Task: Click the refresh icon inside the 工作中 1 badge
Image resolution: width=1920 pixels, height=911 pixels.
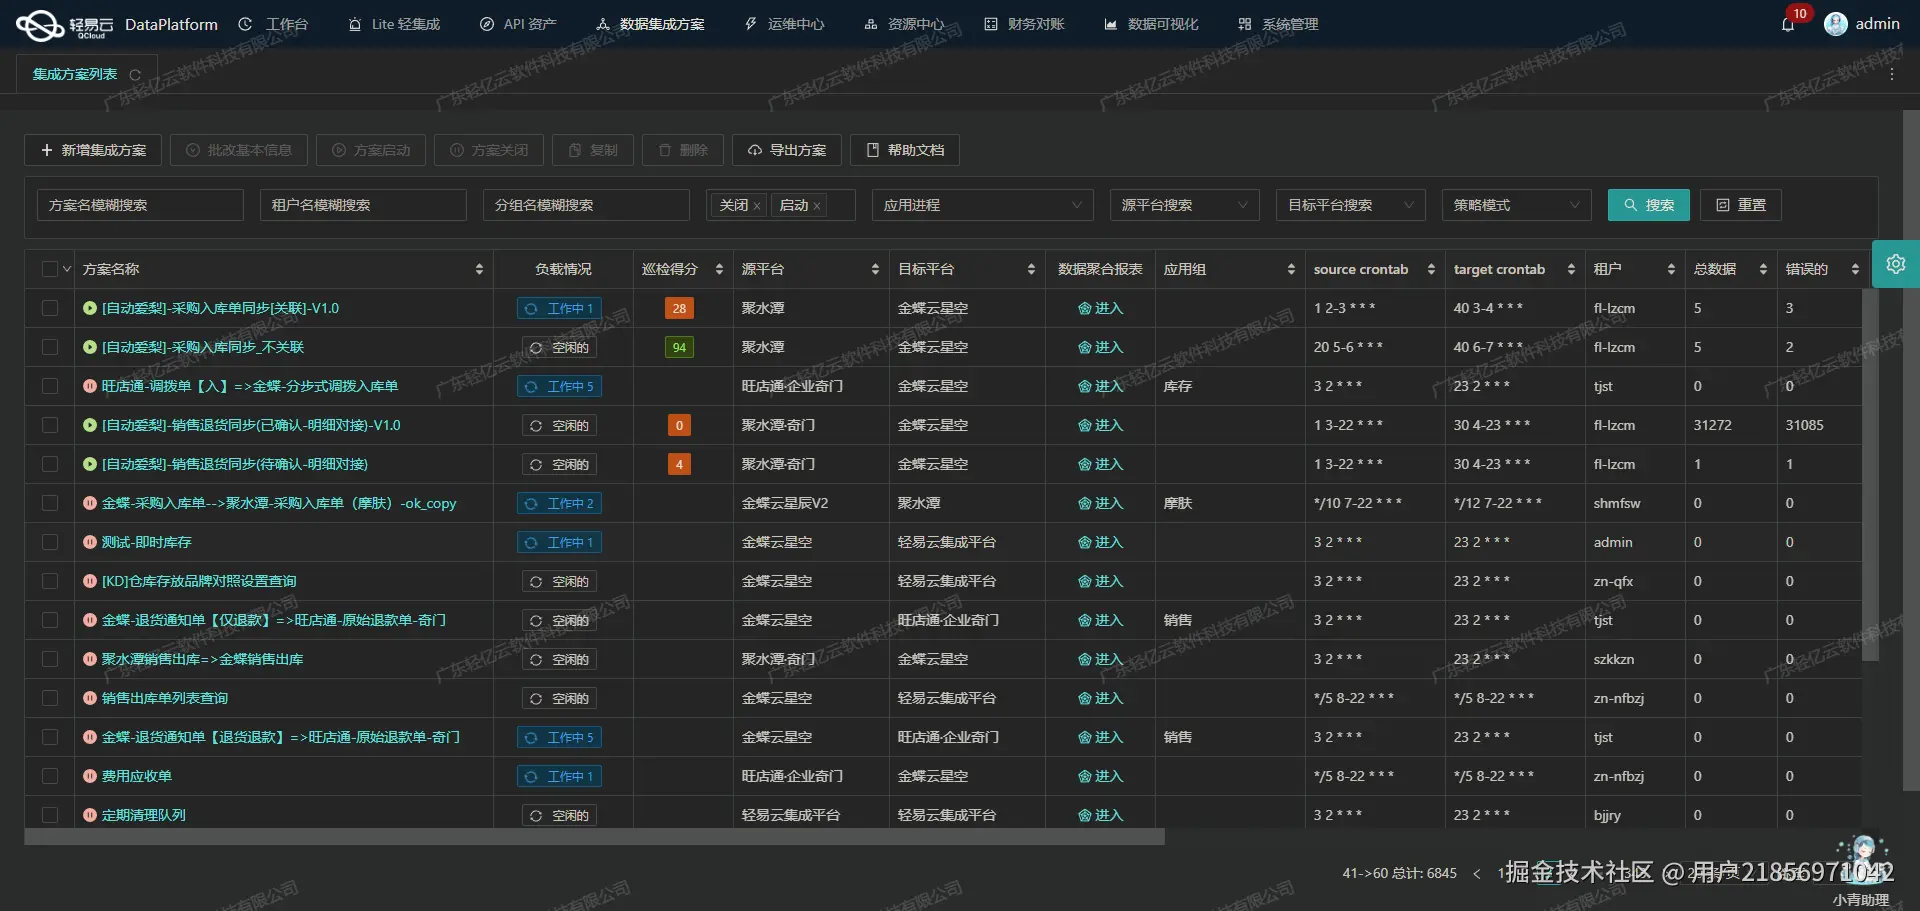Action: 531,308
